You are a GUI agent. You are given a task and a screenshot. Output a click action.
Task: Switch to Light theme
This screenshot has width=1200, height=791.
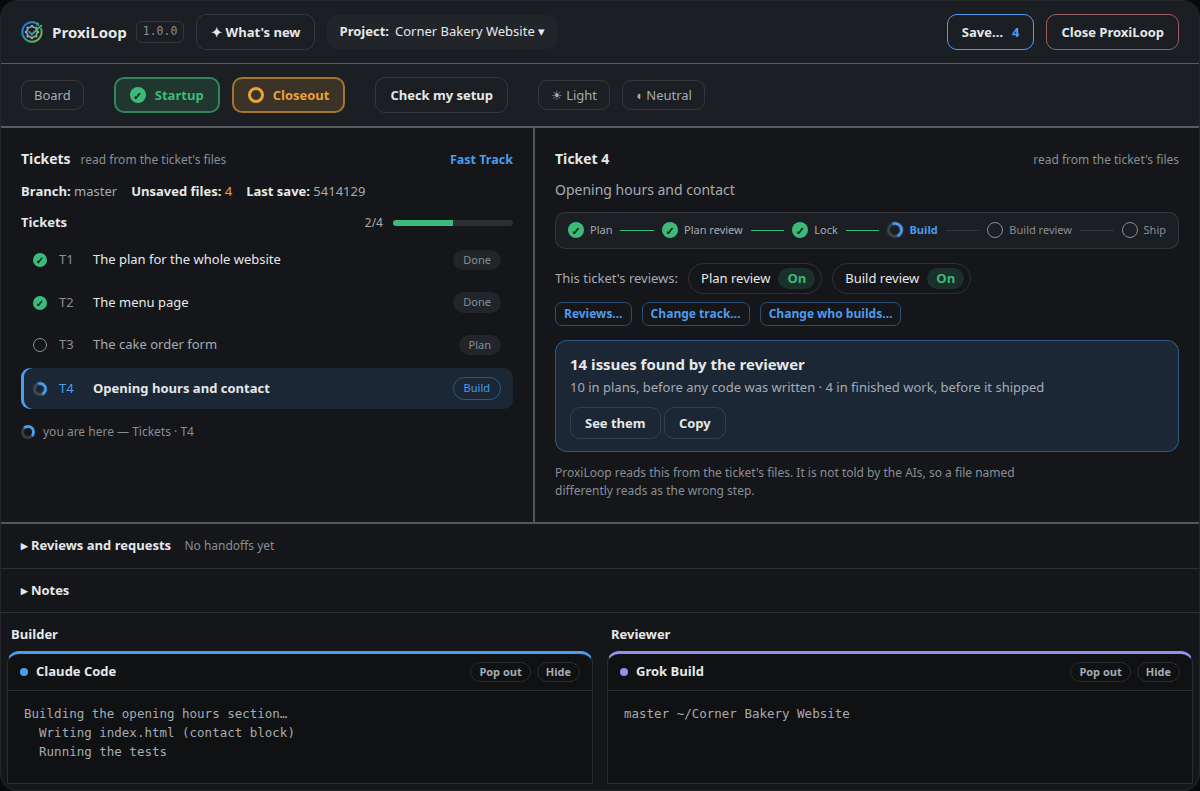coord(574,96)
